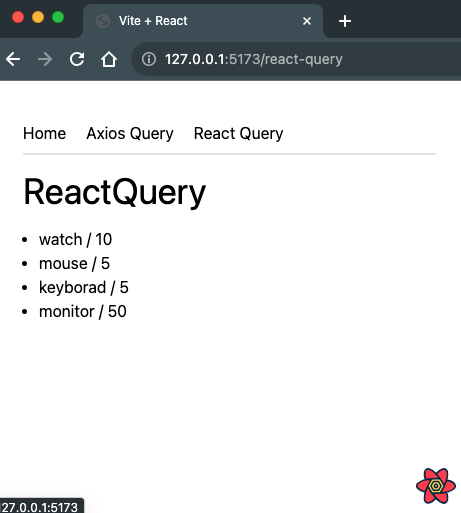Go back using the browser back arrow
The image size is (461, 513).
tap(13, 59)
